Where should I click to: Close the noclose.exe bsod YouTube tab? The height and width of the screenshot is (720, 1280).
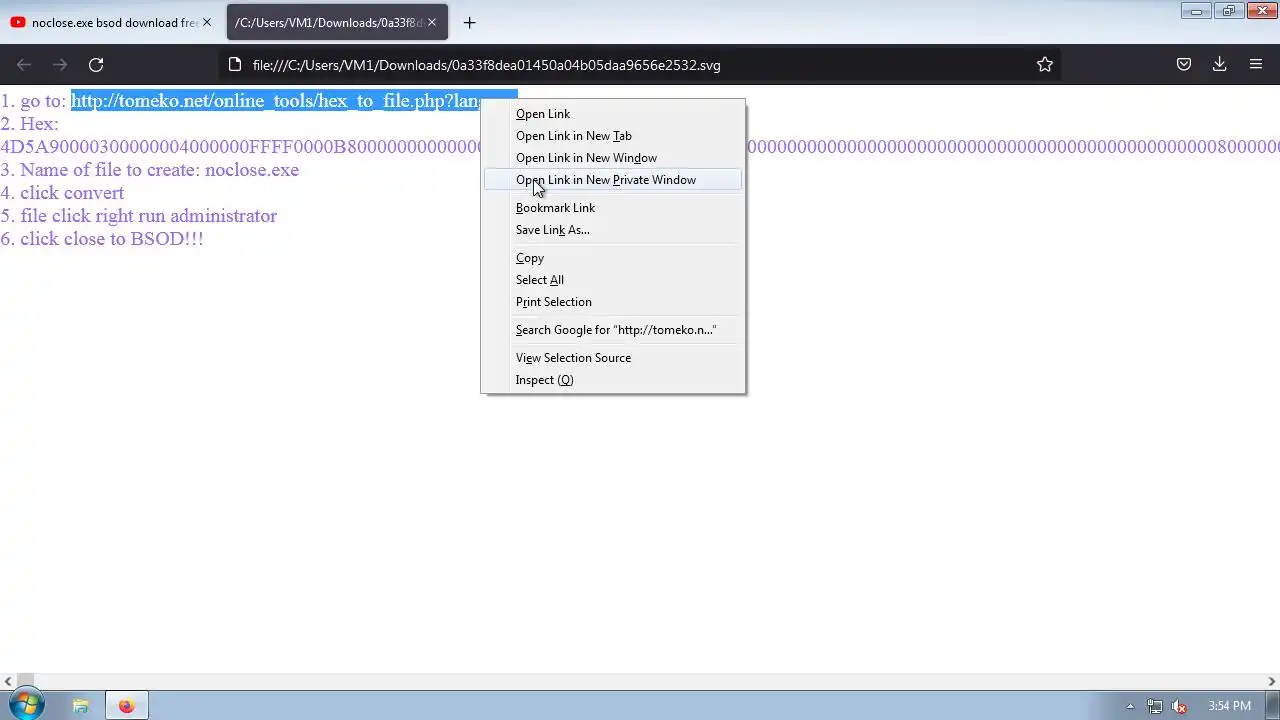pyautogui.click(x=207, y=22)
